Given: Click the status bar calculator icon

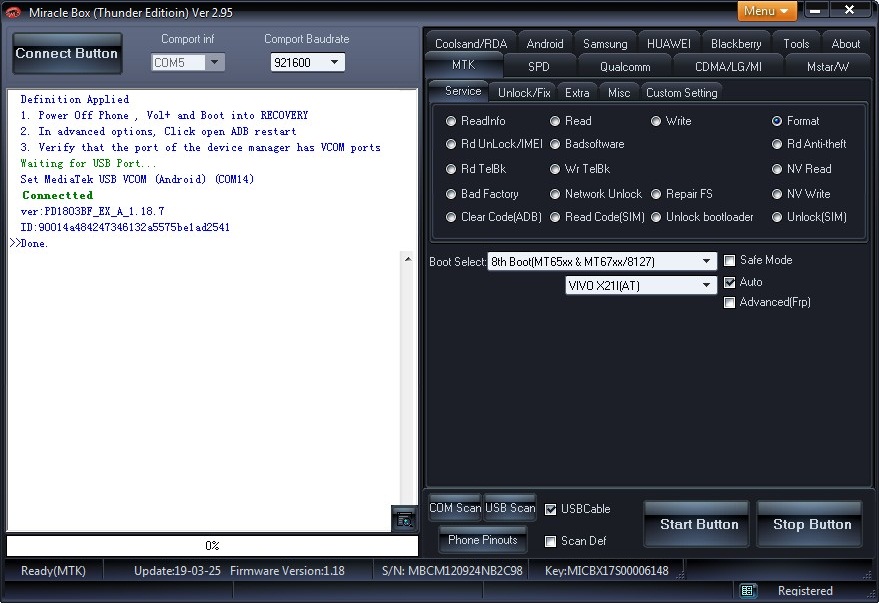Looking at the screenshot, I should point(747,591).
